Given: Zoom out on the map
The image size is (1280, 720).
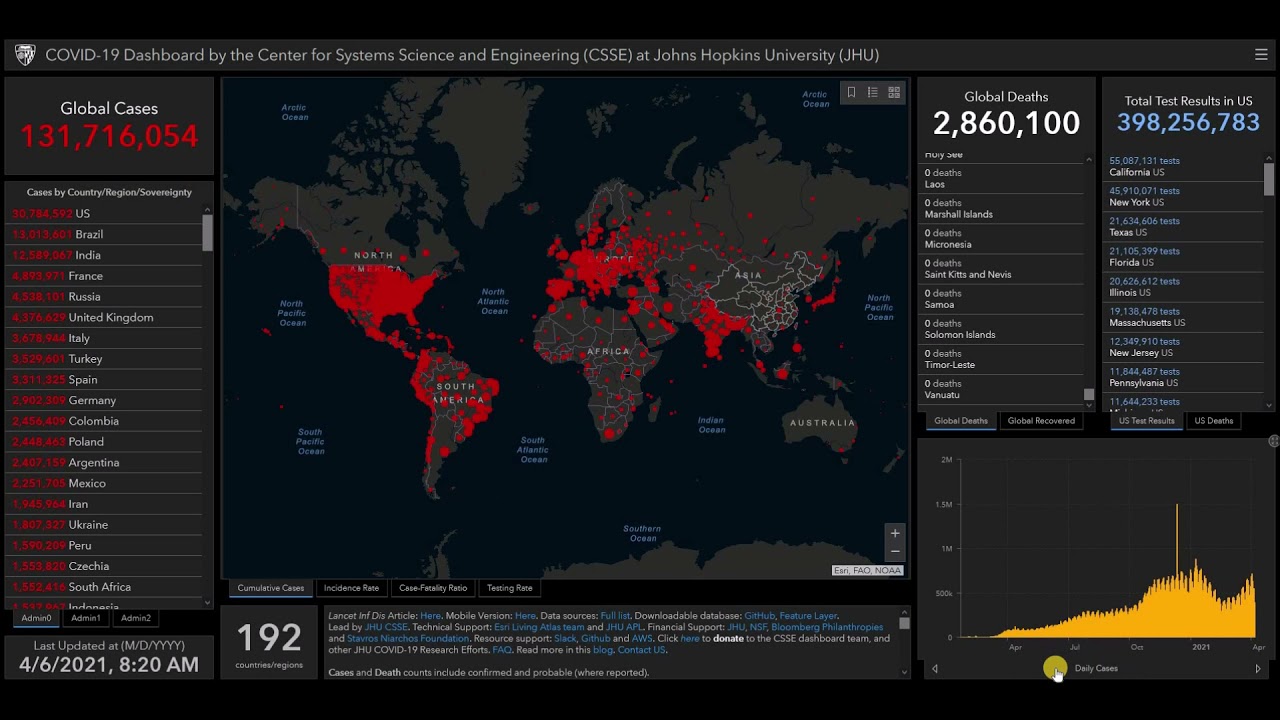Looking at the screenshot, I should (x=895, y=551).
